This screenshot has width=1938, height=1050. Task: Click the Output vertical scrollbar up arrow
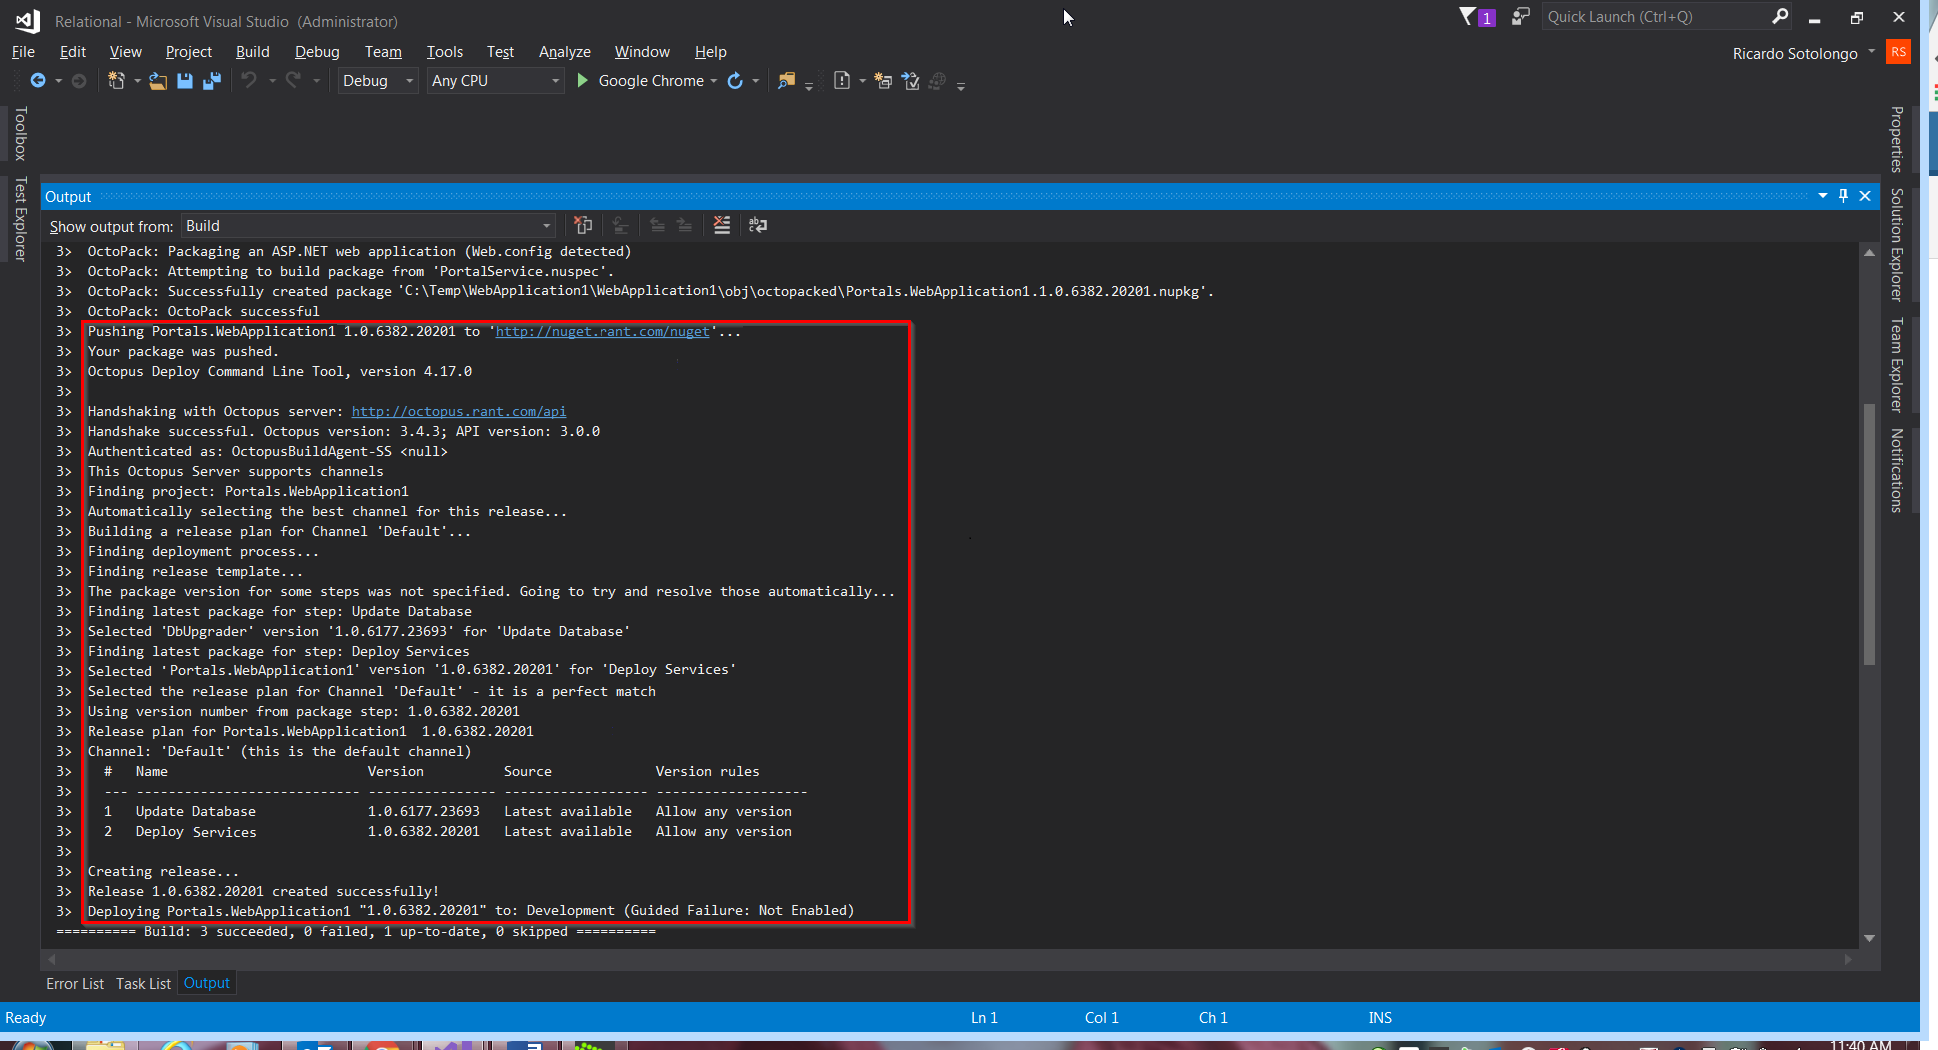(x=1869, y=252)
